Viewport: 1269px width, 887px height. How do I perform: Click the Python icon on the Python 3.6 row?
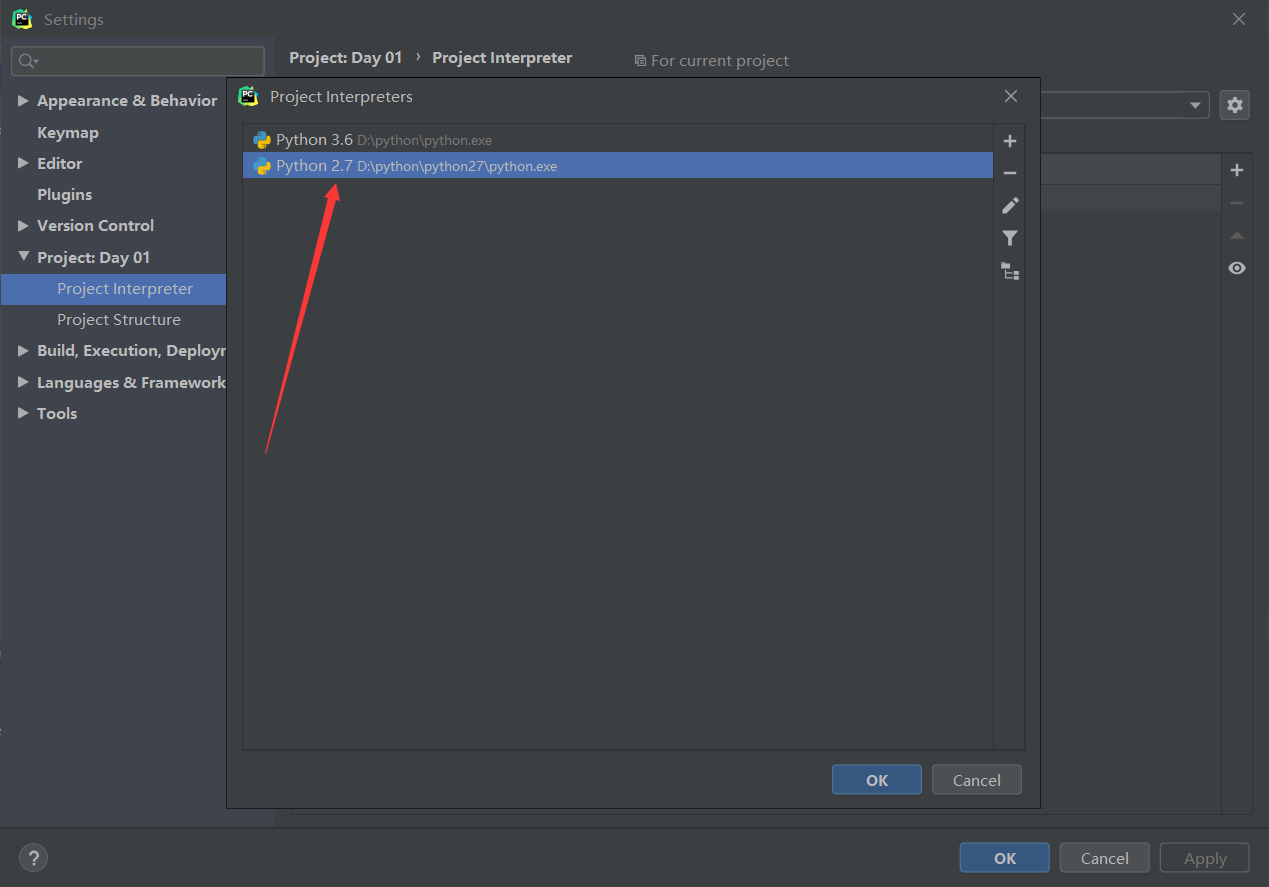coord(262,140)
